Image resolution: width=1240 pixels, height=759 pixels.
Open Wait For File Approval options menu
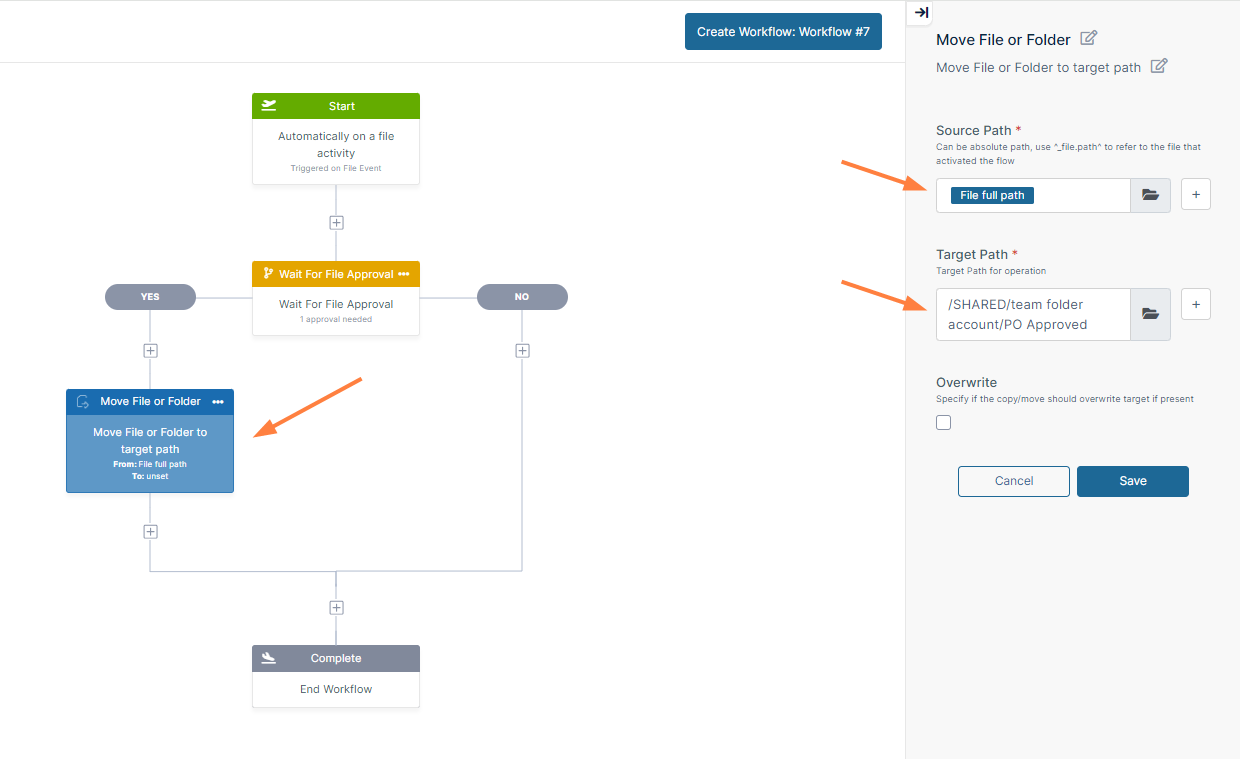tap(404, 274)
